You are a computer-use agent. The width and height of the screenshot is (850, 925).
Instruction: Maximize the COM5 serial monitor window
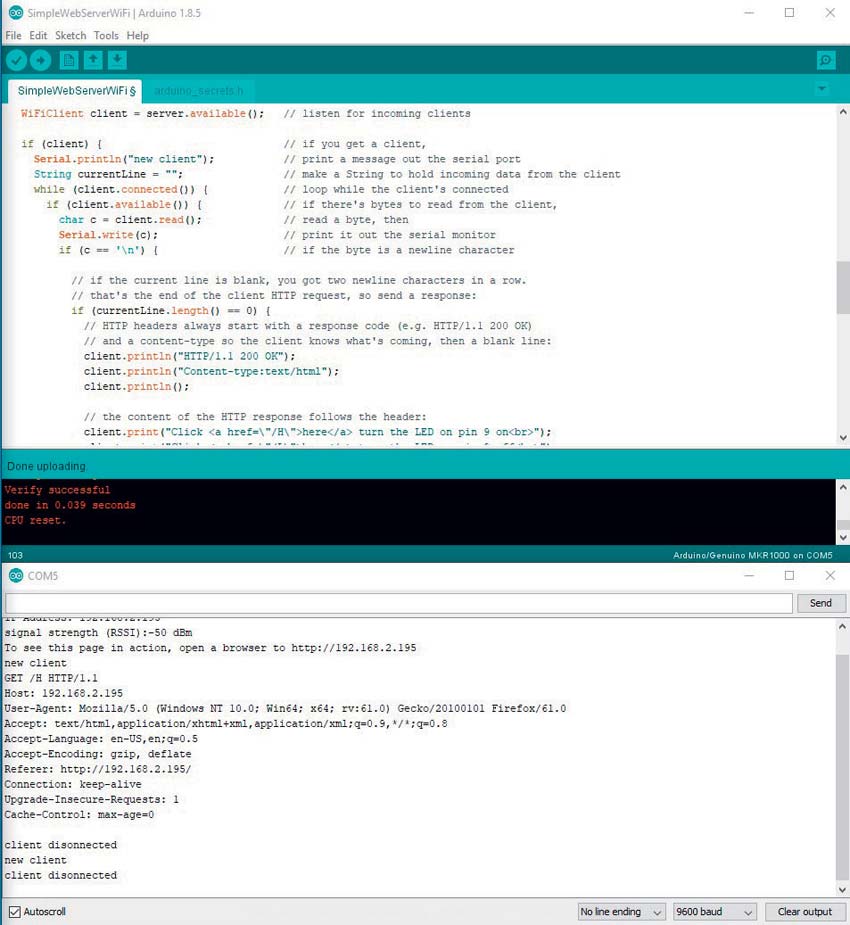click(789, 575)
